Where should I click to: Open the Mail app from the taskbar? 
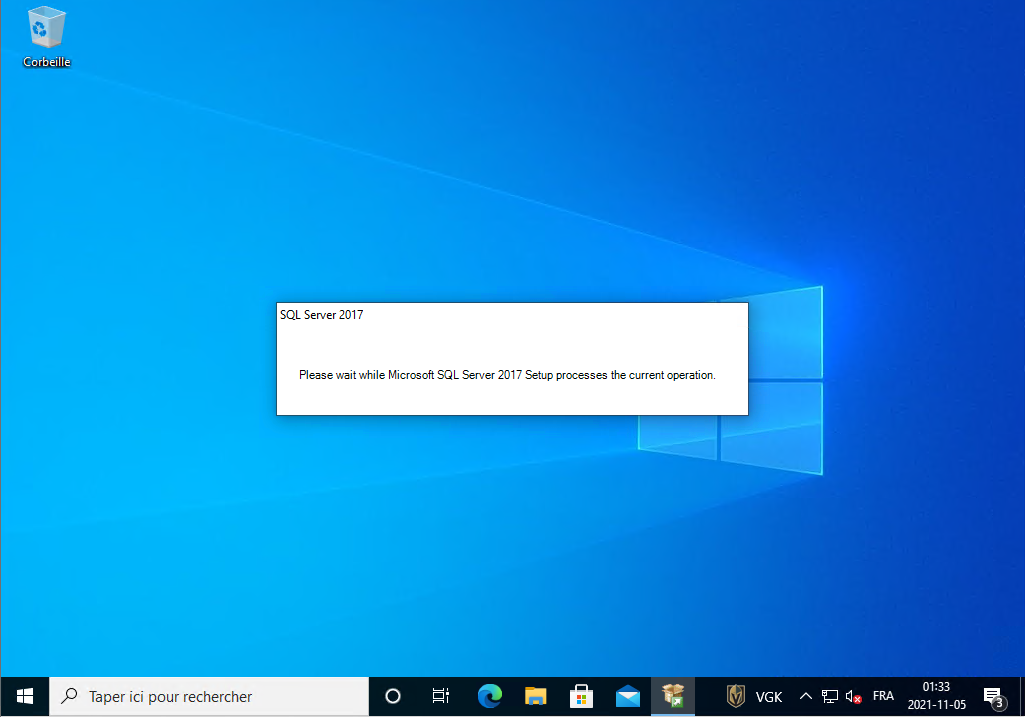click(x=628, y=696)
